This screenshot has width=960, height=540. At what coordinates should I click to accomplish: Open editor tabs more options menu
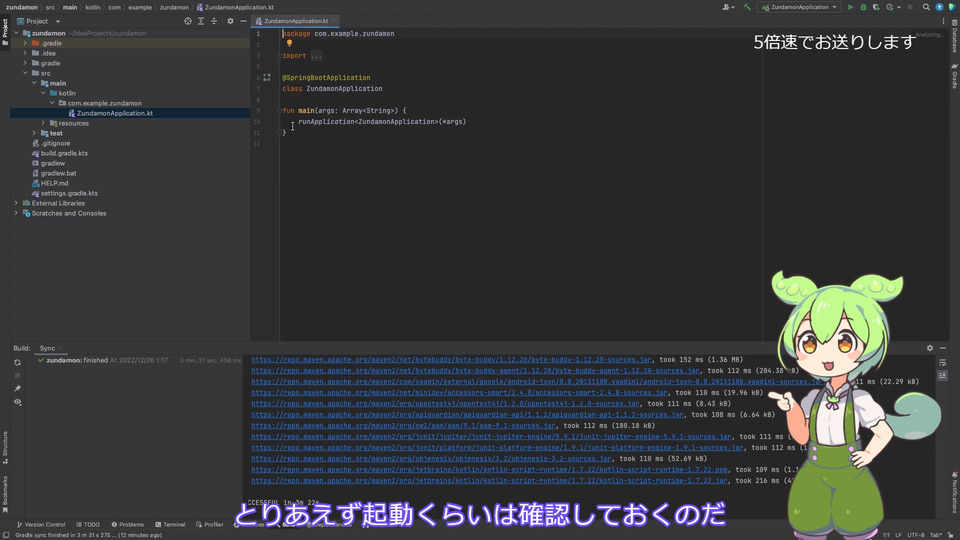click(x=943, y=21)
